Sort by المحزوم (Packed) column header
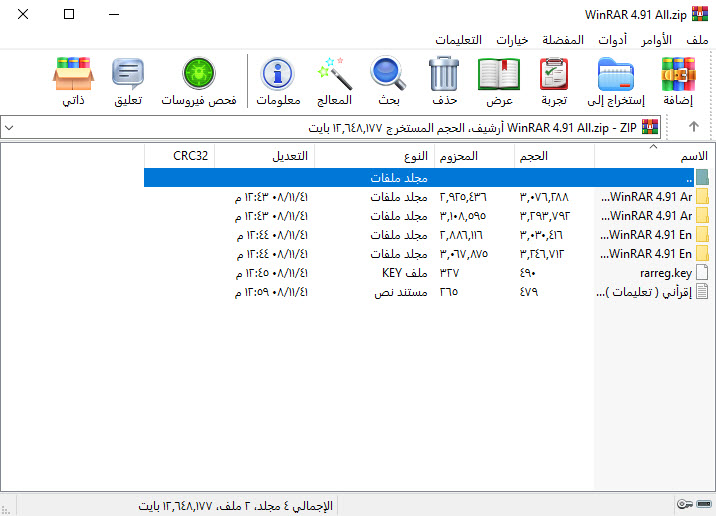The height and width of the screenshot is (516, 716). pyautogui.click(x=474, y=156)
